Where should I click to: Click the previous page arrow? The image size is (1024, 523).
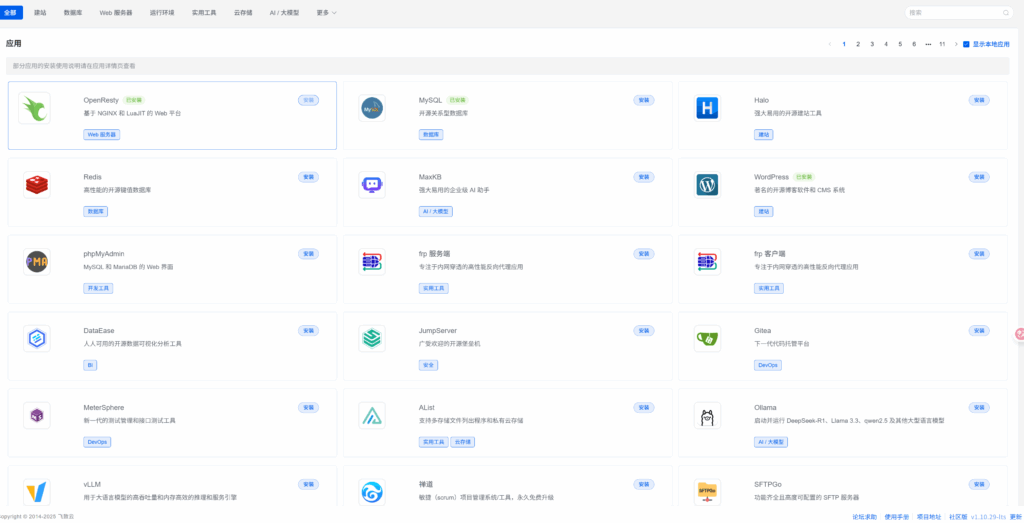830,44
